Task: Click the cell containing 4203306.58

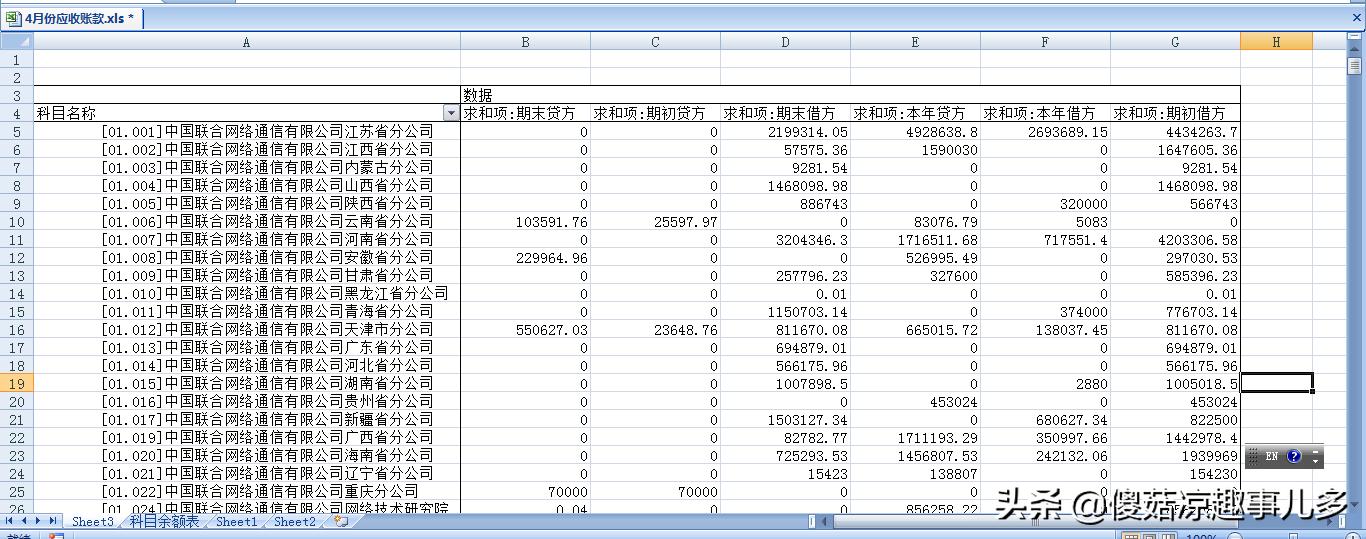Action: click(1175, 239)
